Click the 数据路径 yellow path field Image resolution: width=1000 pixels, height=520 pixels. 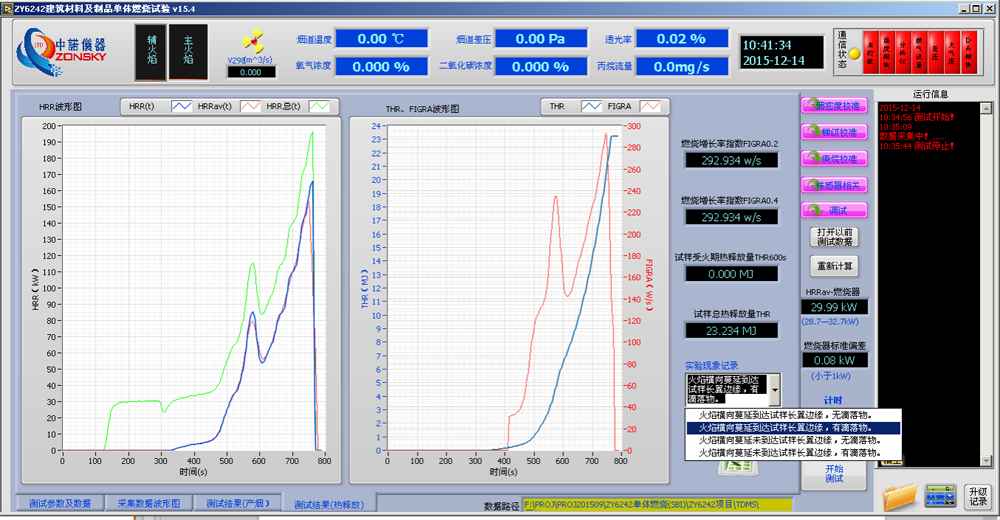click(x=657, y=505)
